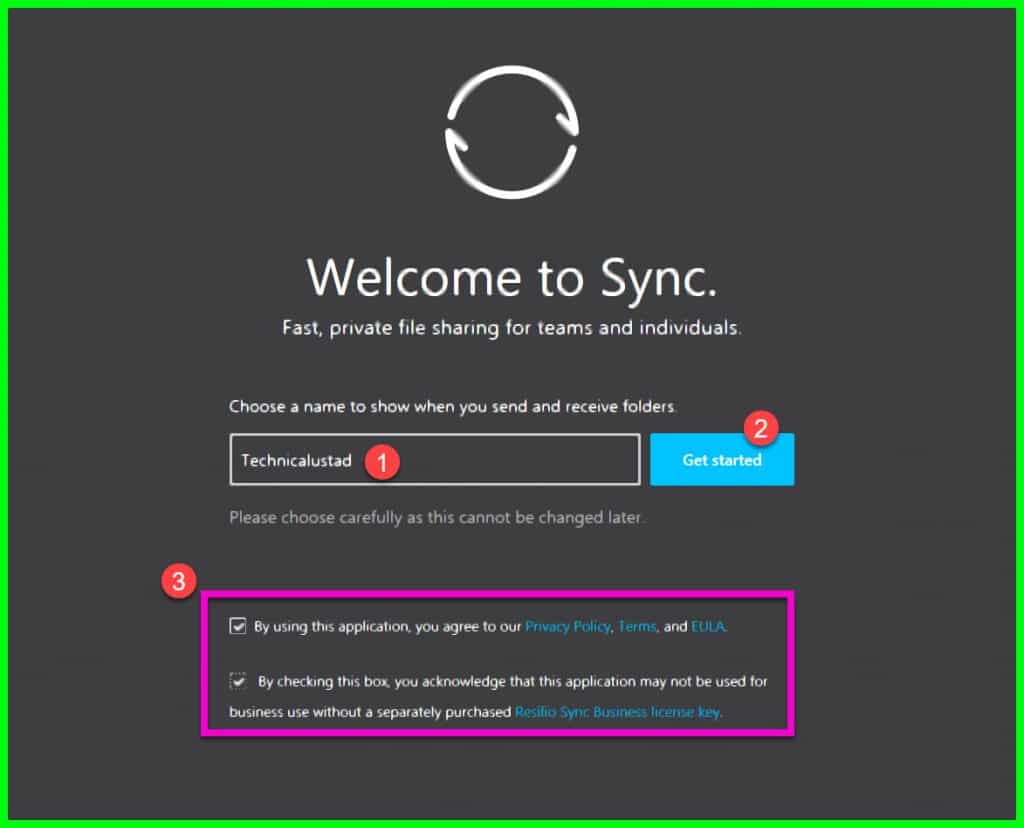Click the "Fast, private file sharing" tagline
1024x828 pixels.
[x=512, y=327]
